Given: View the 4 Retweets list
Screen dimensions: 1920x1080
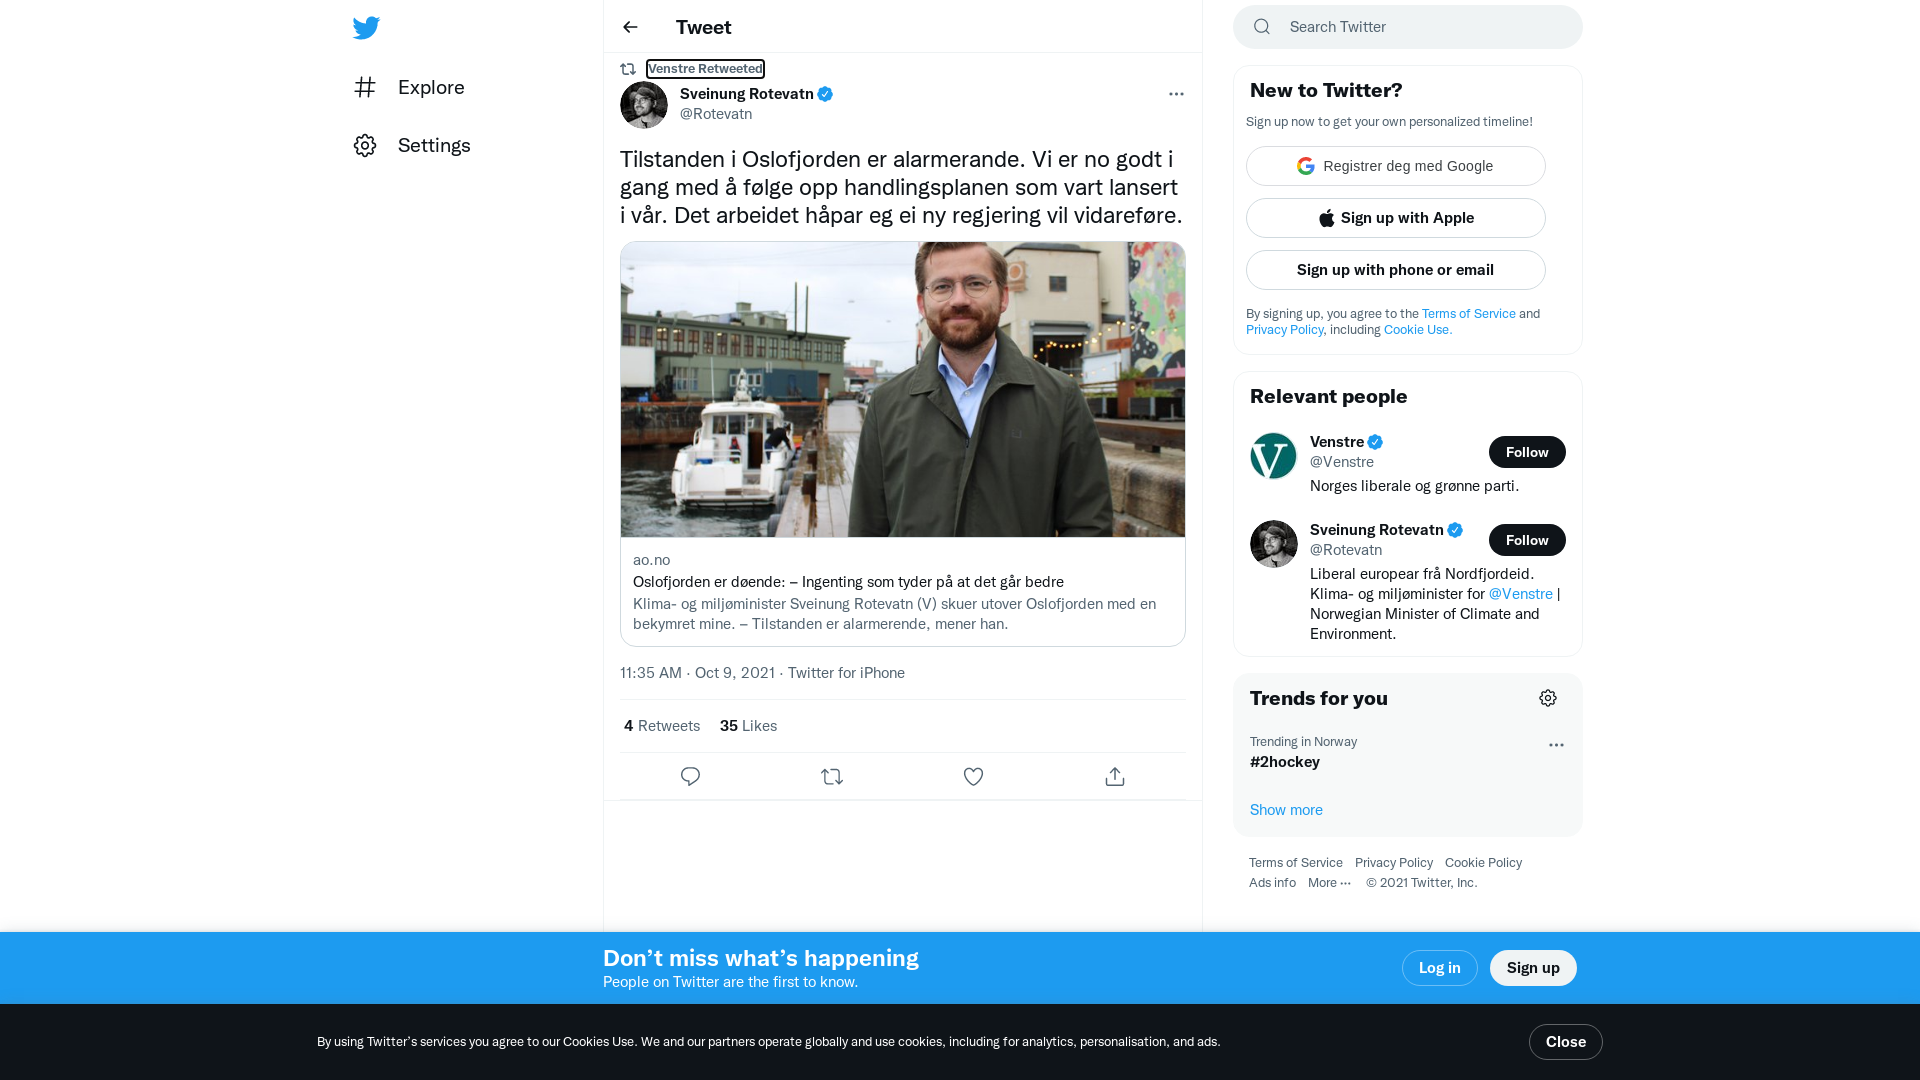Looking at the screenshot, I should coord(662,726).
